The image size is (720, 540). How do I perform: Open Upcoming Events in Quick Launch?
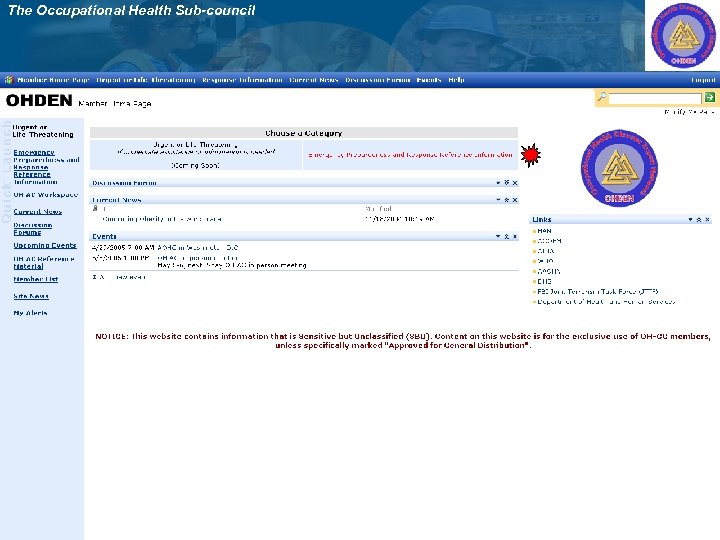pos(45,246)
